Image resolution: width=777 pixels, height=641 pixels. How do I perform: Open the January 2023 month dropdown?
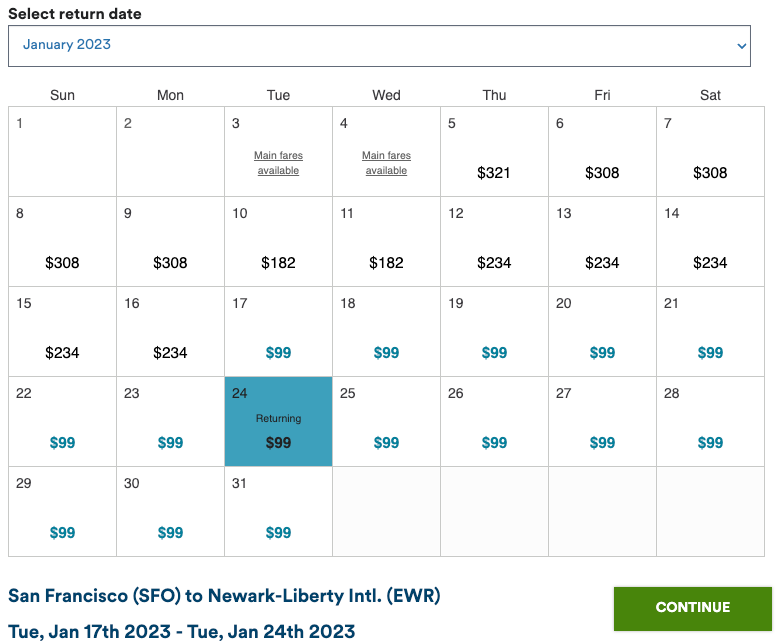(x=378, y=46)
